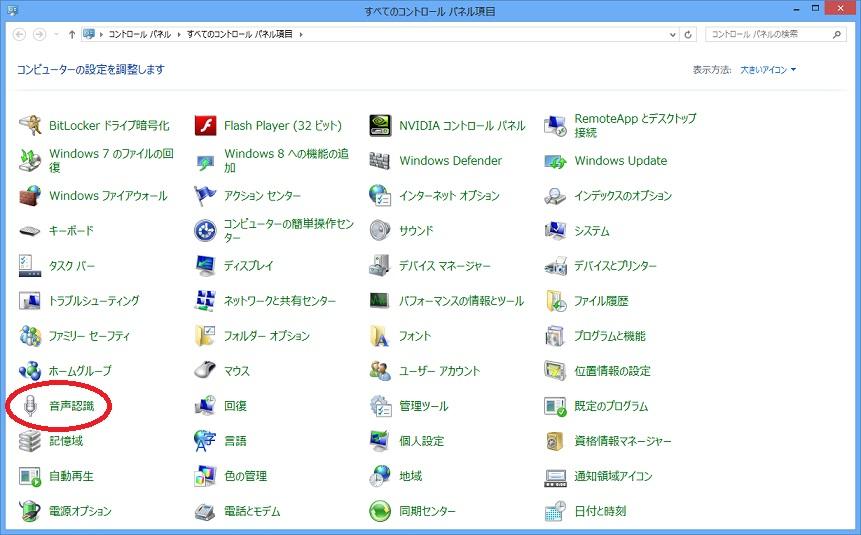Click the システム computer icon
The height and width of the screenshot is (535, 861).
click(x=555, y=231)
